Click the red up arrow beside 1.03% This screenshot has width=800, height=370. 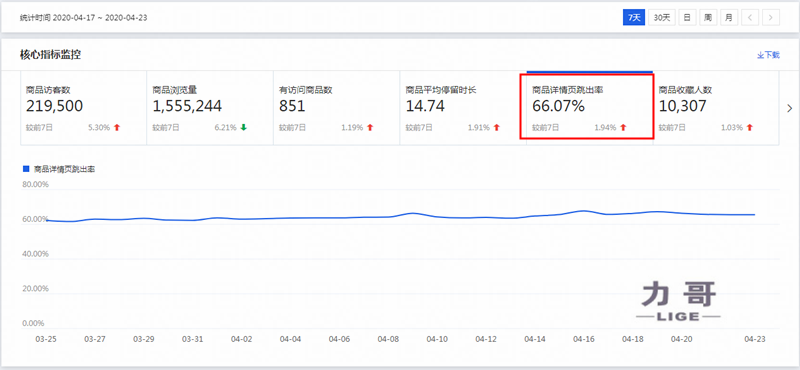(749, 128)
